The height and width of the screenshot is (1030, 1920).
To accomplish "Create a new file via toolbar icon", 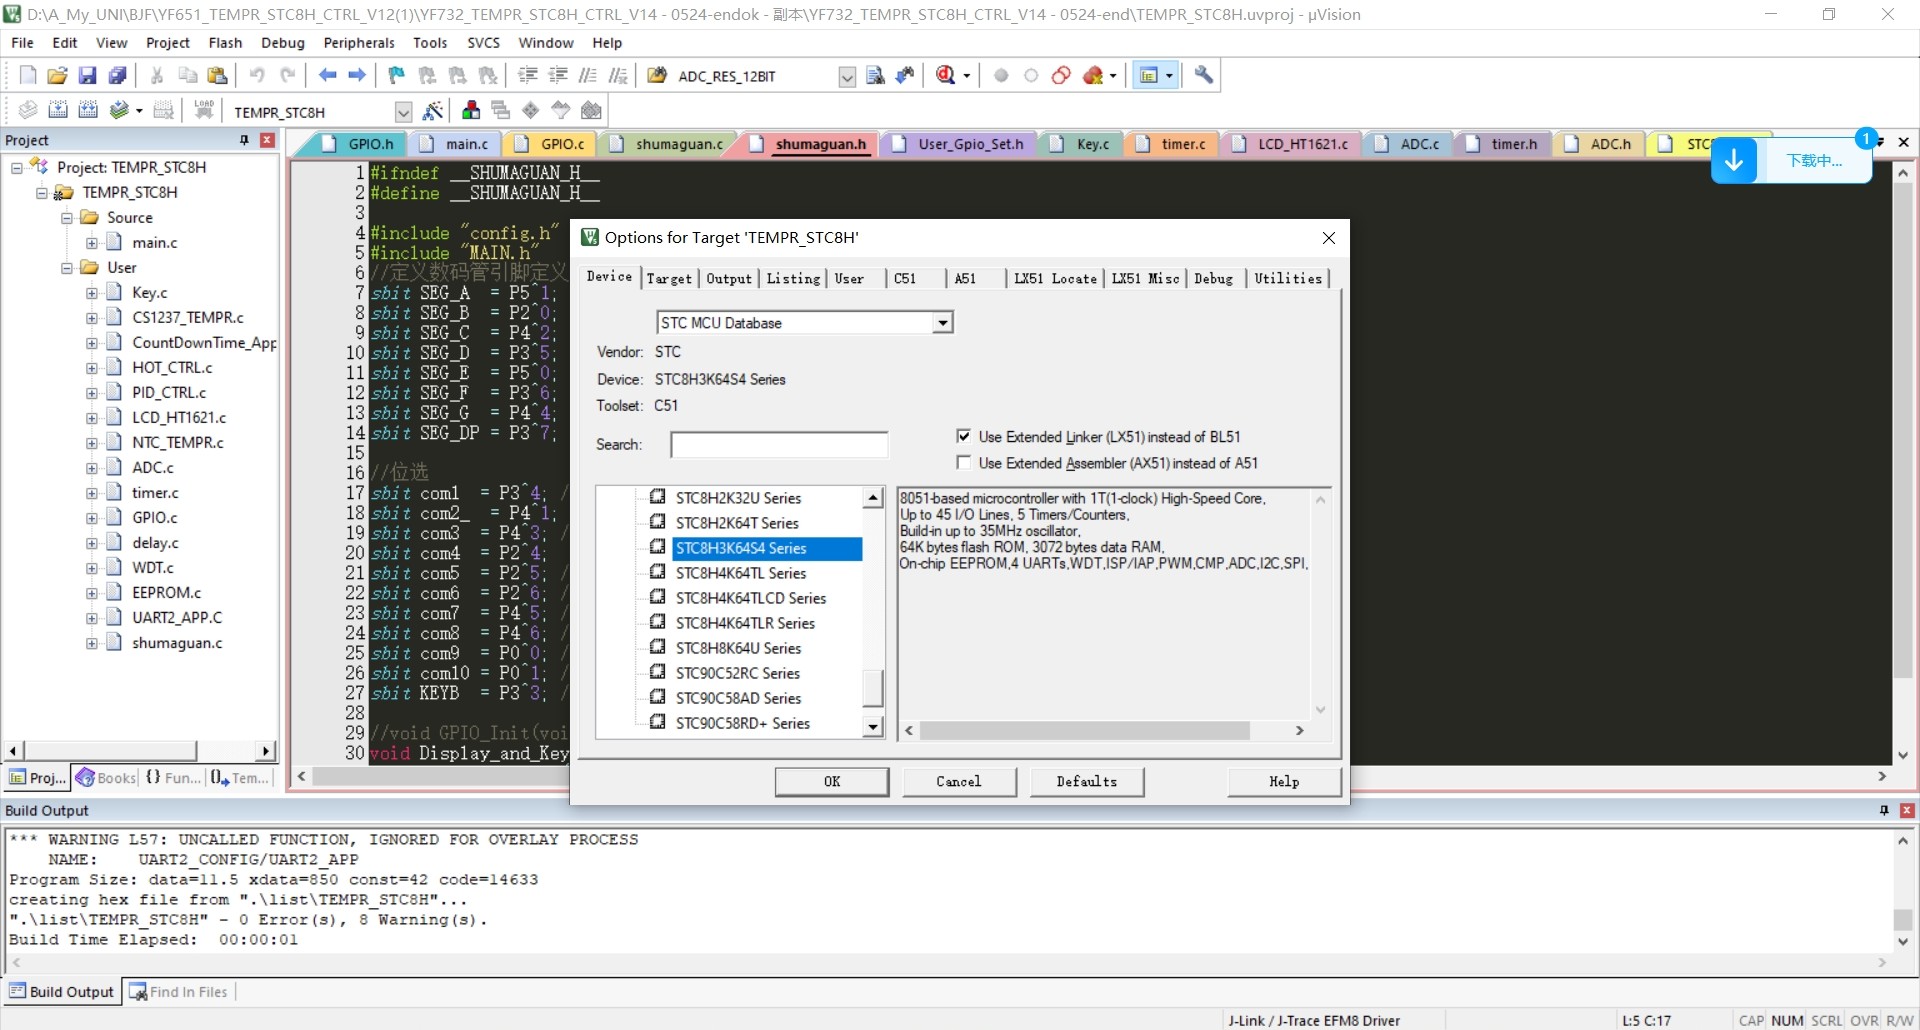I will click(28, 76).
